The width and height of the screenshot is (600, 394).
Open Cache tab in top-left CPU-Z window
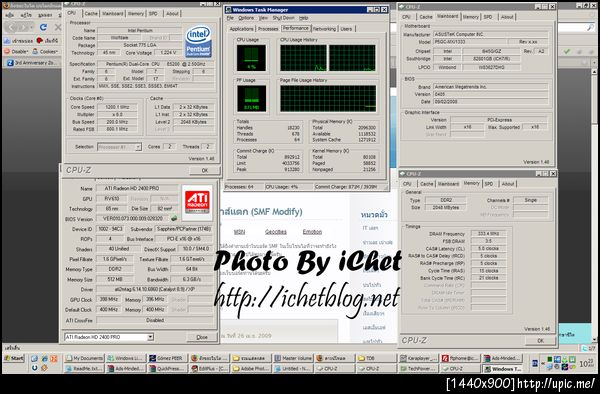click(91, 13)
